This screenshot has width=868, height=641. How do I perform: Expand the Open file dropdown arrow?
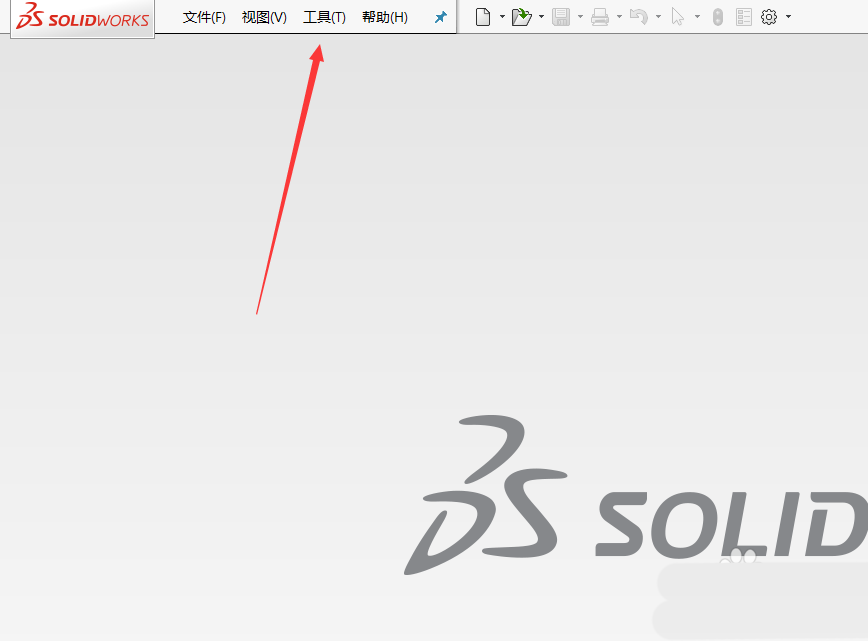click(x=541, y=17)
